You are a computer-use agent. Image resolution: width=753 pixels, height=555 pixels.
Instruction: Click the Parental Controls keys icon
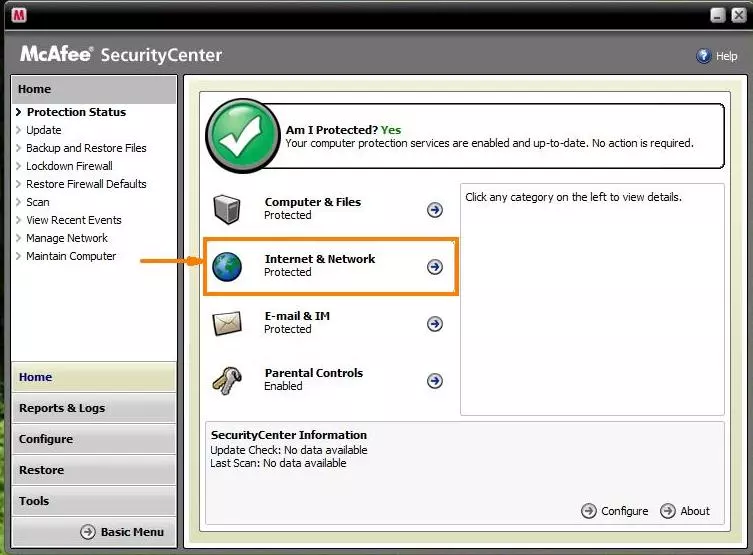click(x=227, y=381)
